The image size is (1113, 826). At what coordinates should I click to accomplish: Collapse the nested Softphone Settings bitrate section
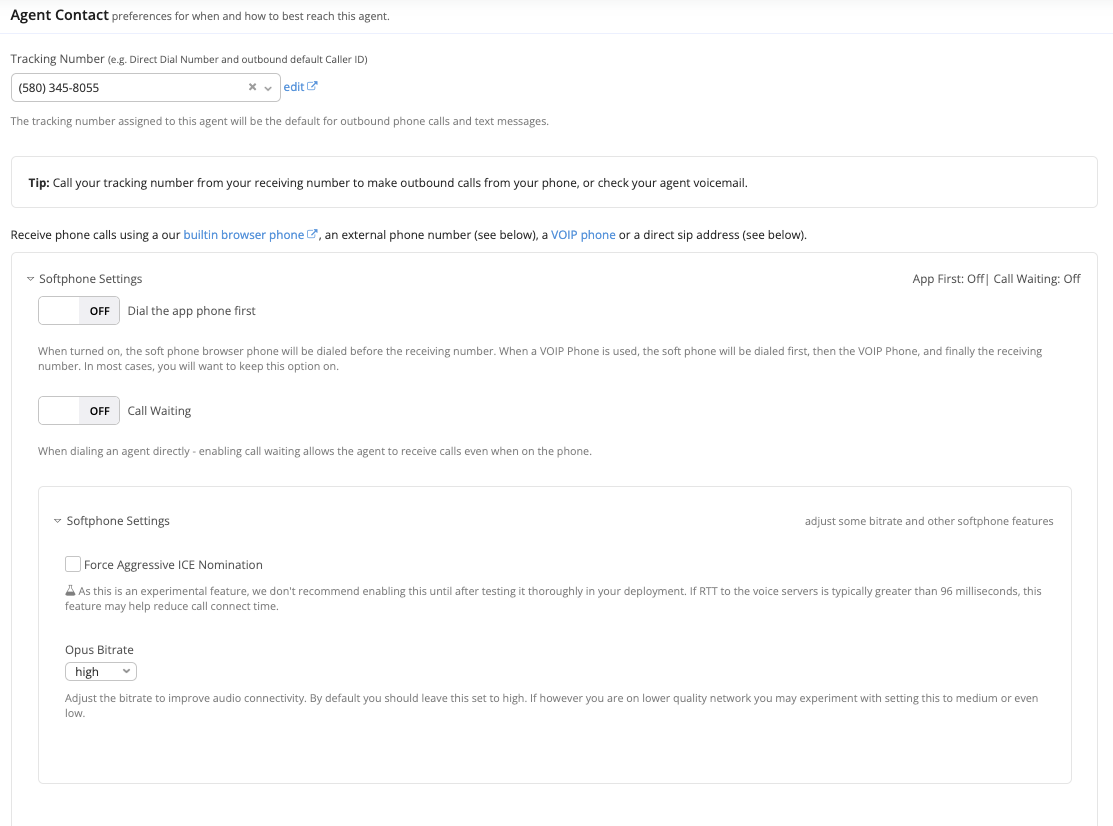click(x=58, y=521)
